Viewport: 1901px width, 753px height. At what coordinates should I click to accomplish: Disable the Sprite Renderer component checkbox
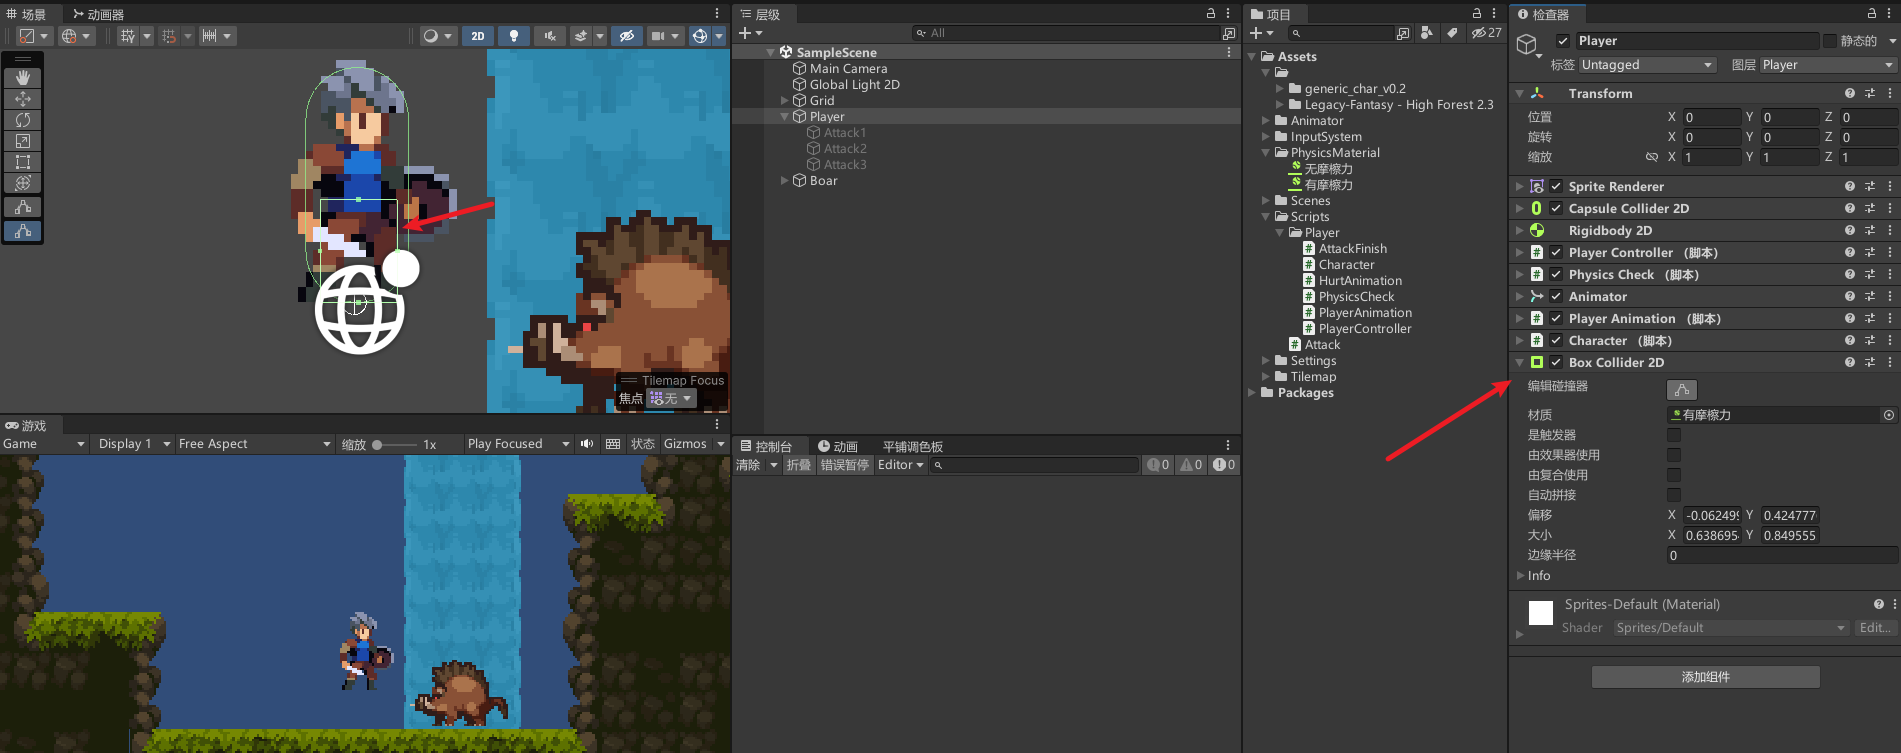click(x=1556, y=187)
